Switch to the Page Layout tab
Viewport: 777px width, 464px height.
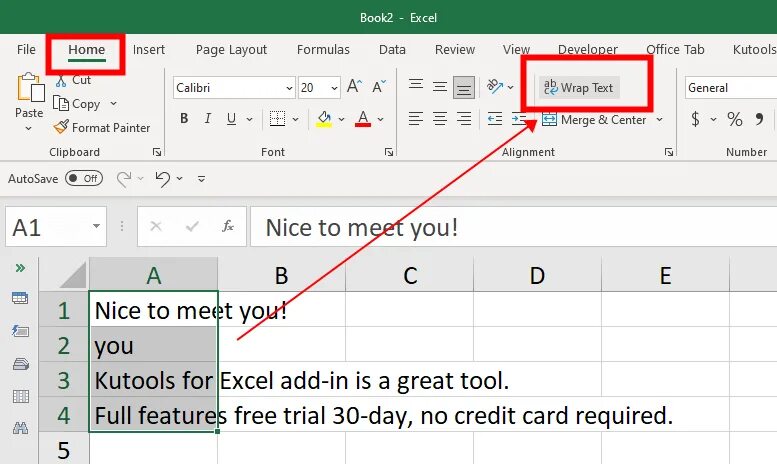[231, 50]
